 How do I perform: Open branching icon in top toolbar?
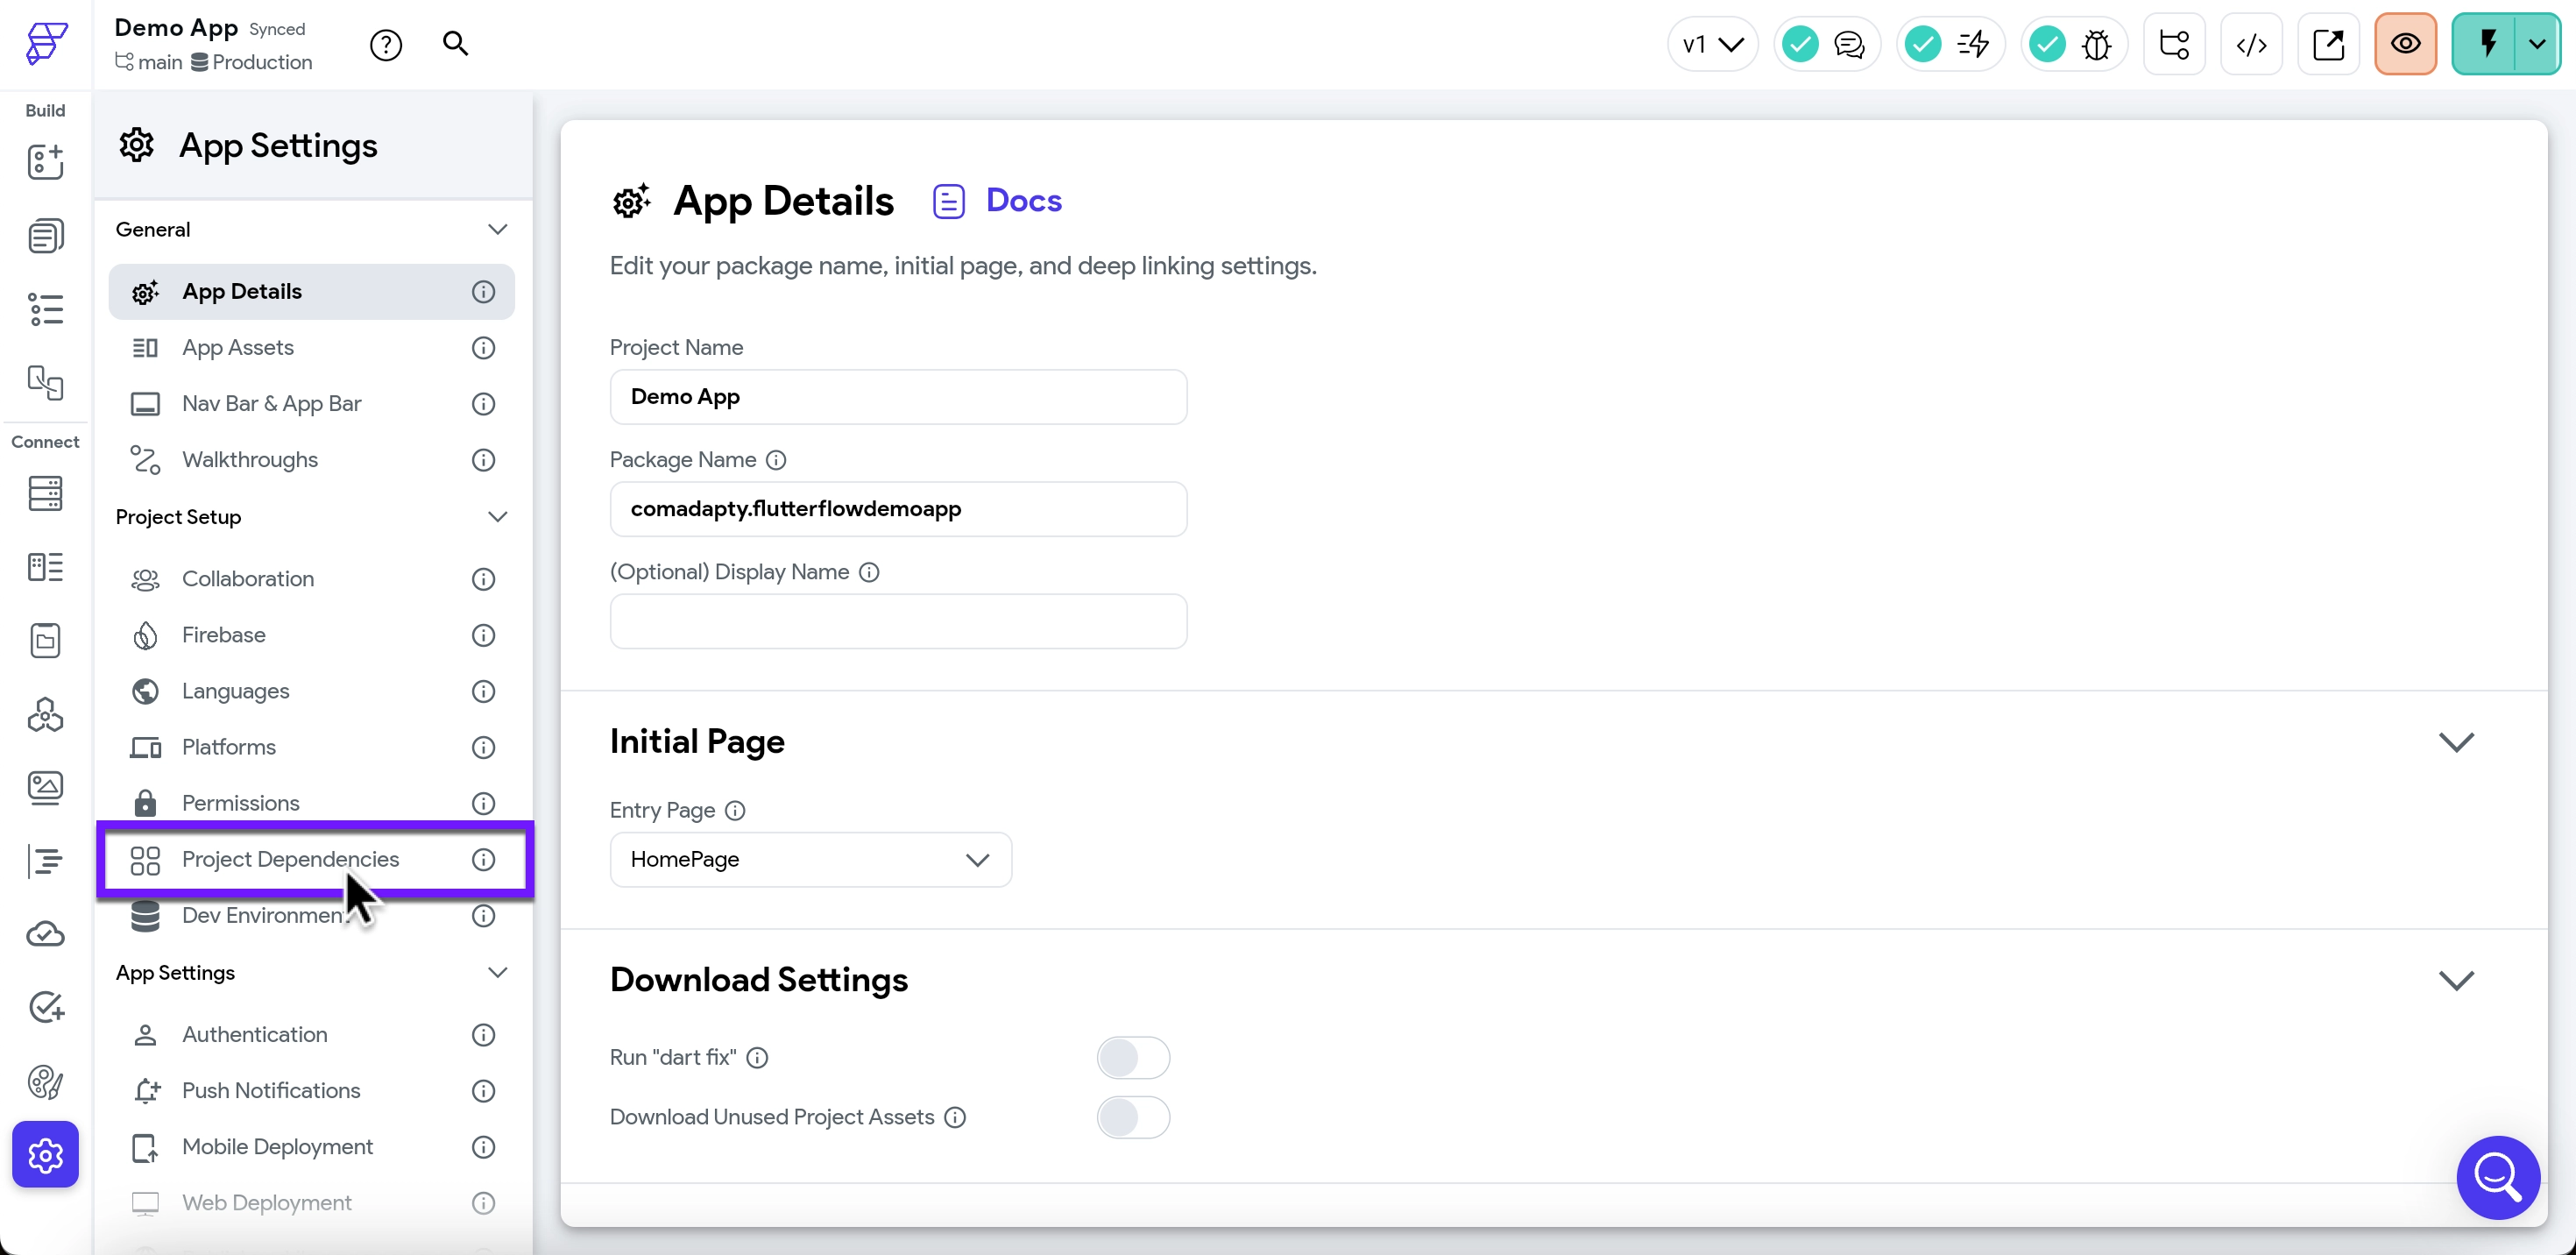pos(2174,45)
